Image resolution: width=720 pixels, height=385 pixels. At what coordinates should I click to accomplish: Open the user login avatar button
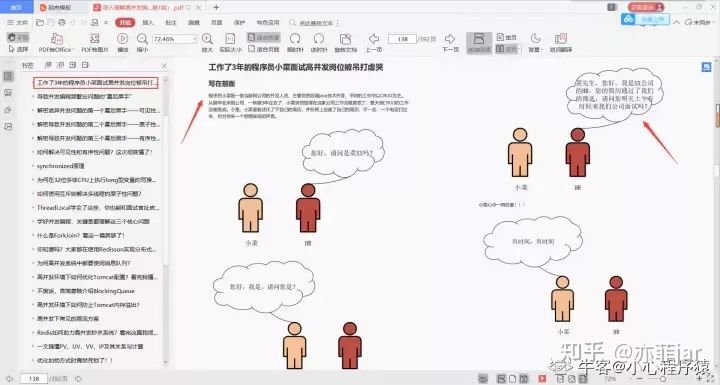click(x=646, y=7)
